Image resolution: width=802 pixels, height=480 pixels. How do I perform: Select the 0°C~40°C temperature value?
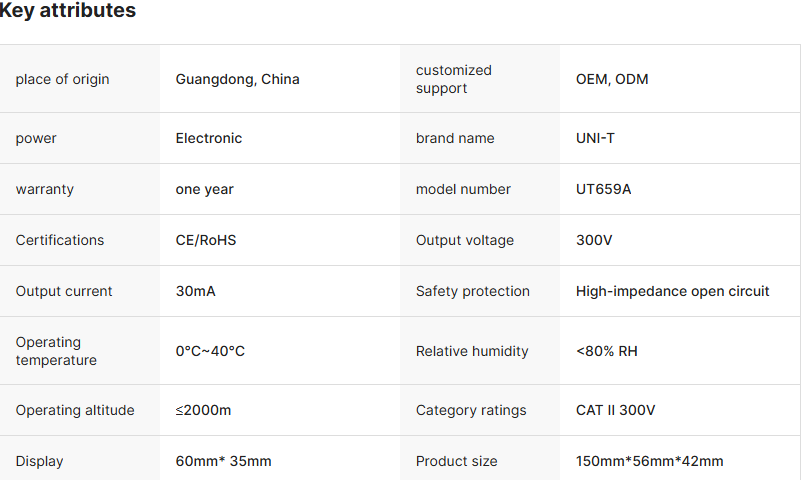210,351
